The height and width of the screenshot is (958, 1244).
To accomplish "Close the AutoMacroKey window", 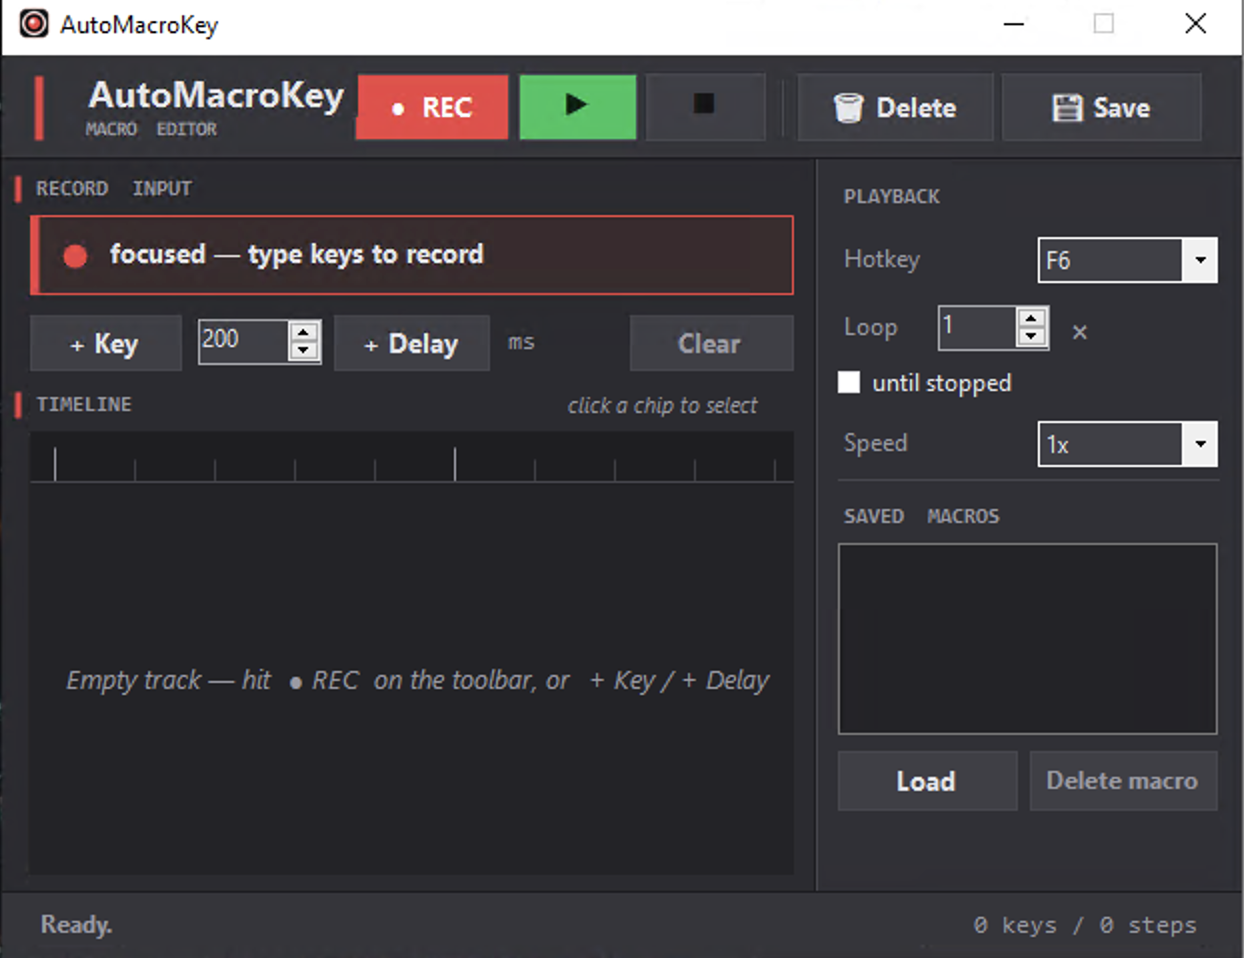I will (x=1195, y=24).
